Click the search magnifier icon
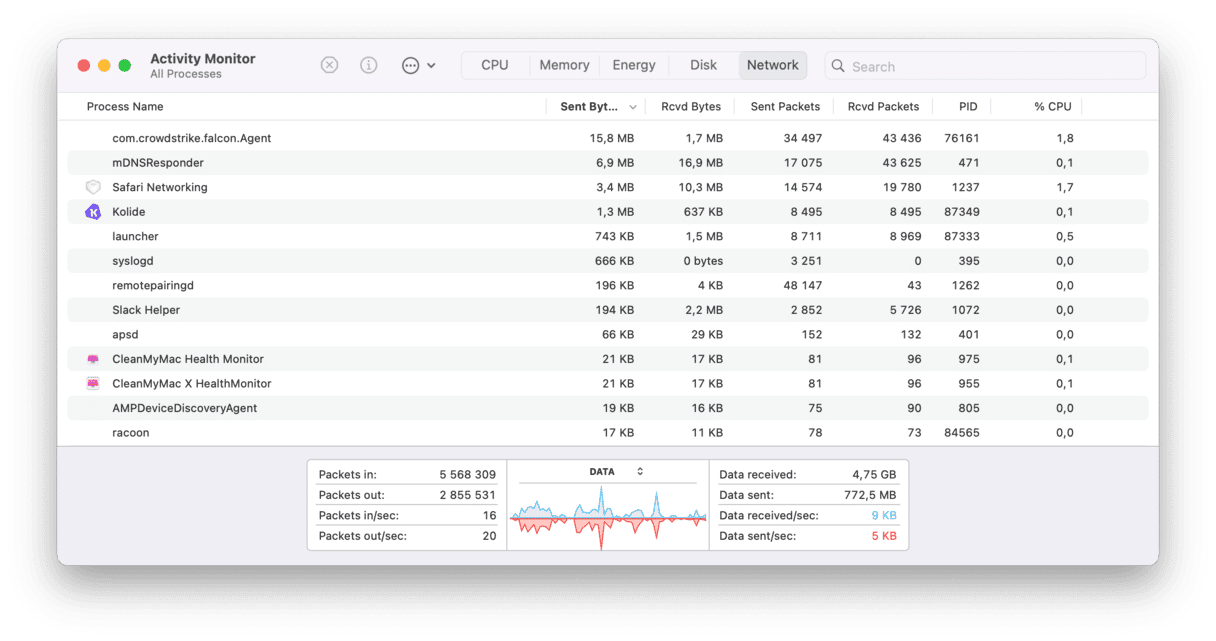This screenshot has height=641, width=1216. (x=838, y=66)
